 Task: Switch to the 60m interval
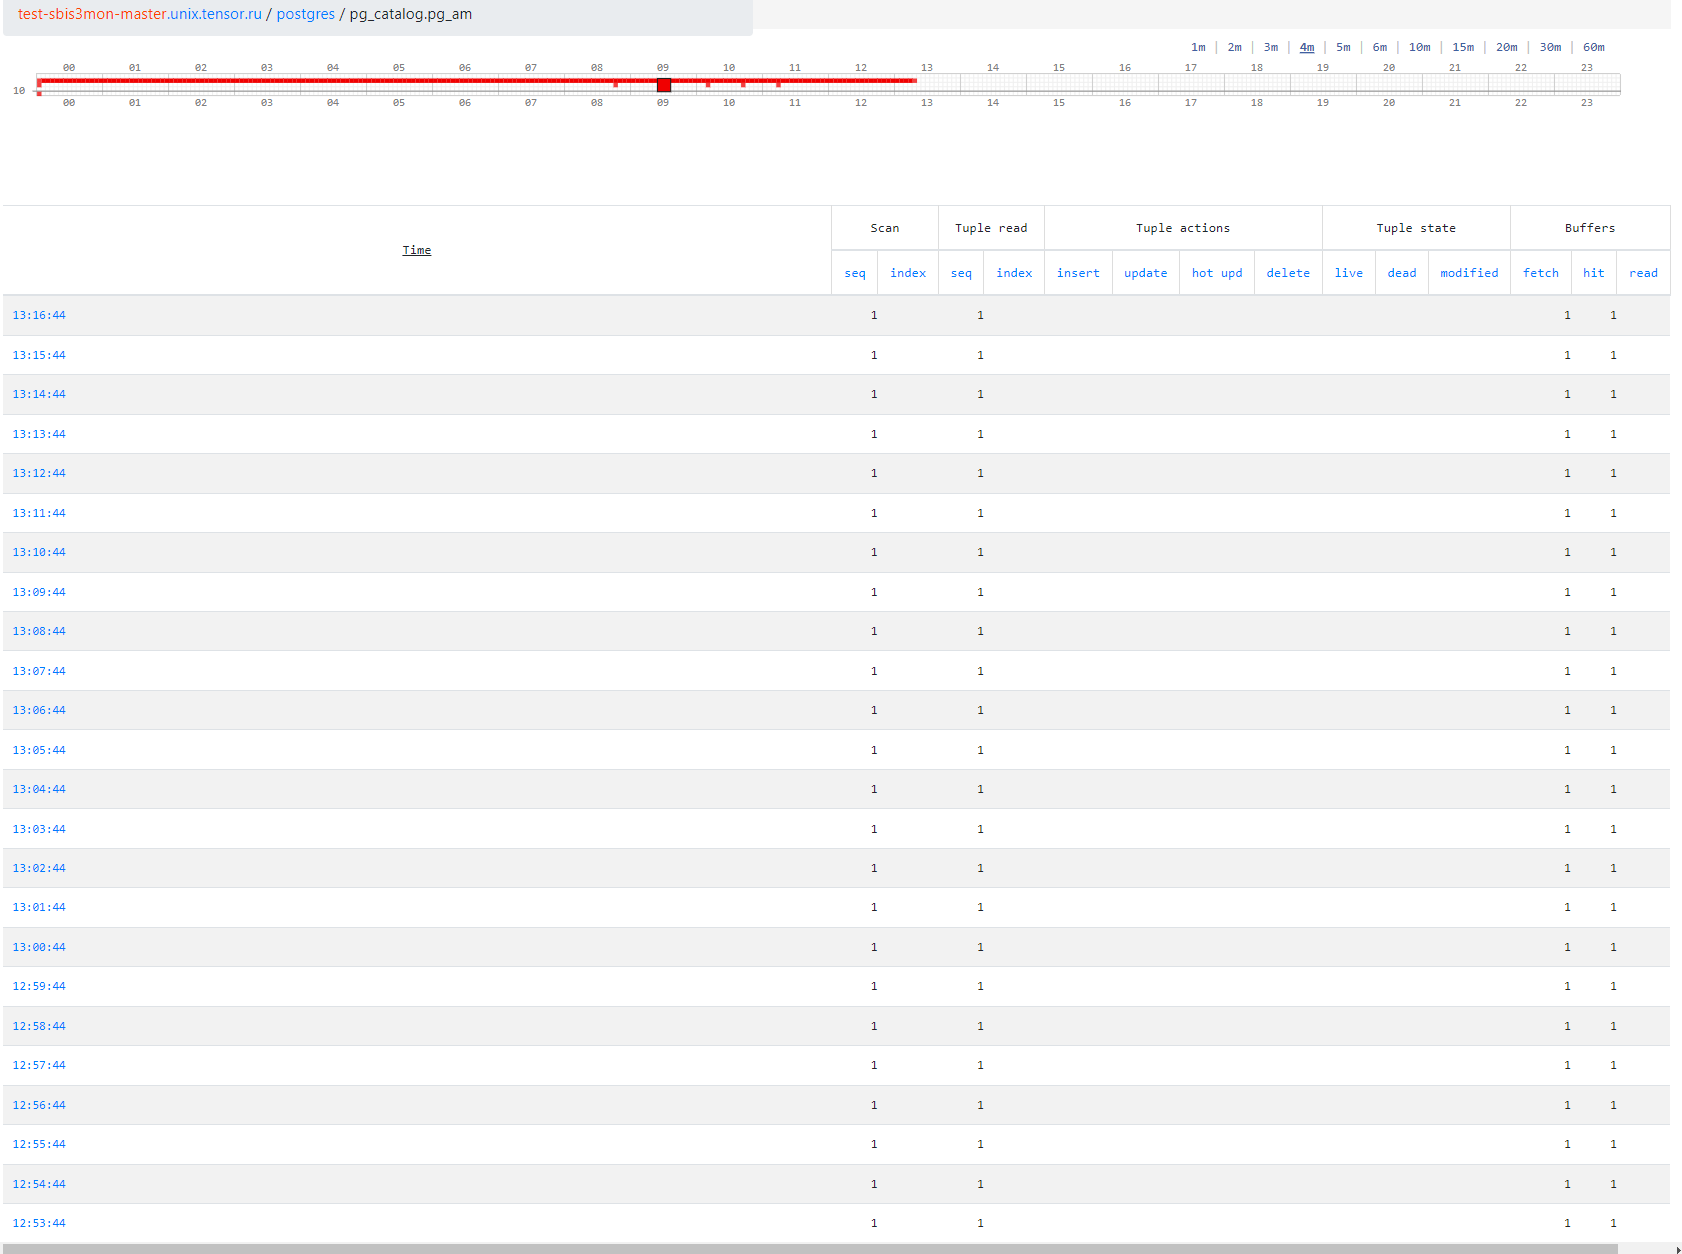(x=1593, y=47)
